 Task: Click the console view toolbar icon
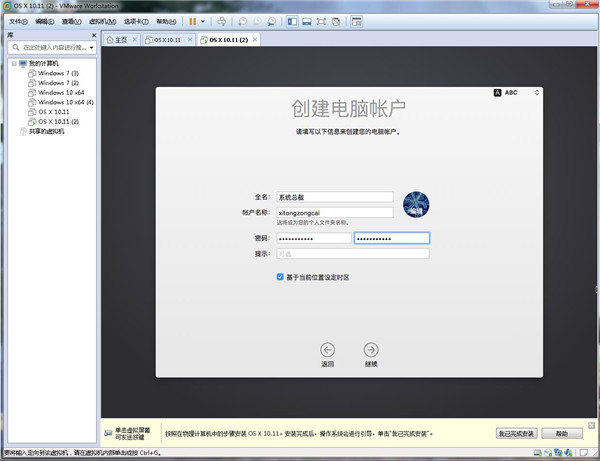(x=357, y=22)
